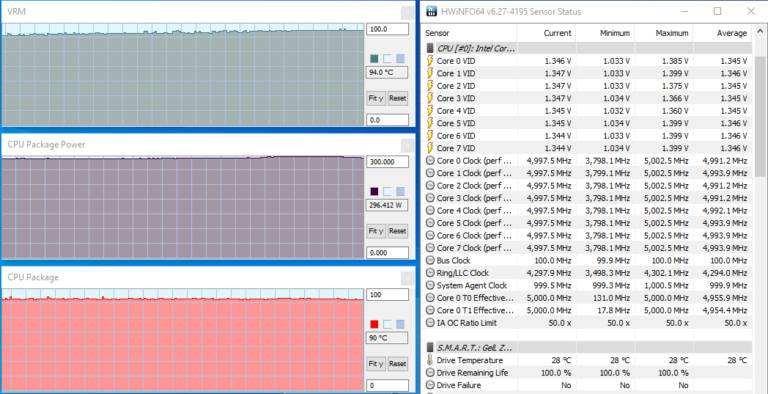This screenshot has width=768, height=394.
Task: Edit the CPU Package Power 300.000 max field
Action: (387, 162)
